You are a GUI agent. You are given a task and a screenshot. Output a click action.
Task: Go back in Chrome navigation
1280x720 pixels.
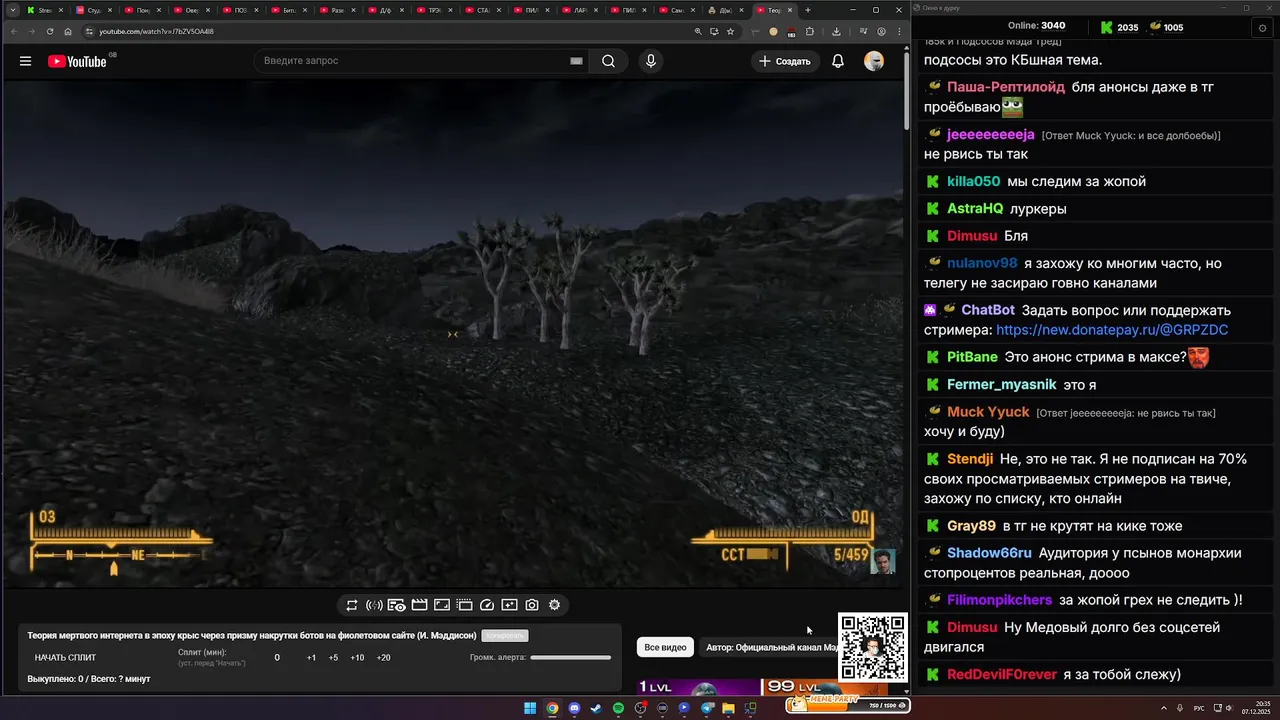[15, 31]
